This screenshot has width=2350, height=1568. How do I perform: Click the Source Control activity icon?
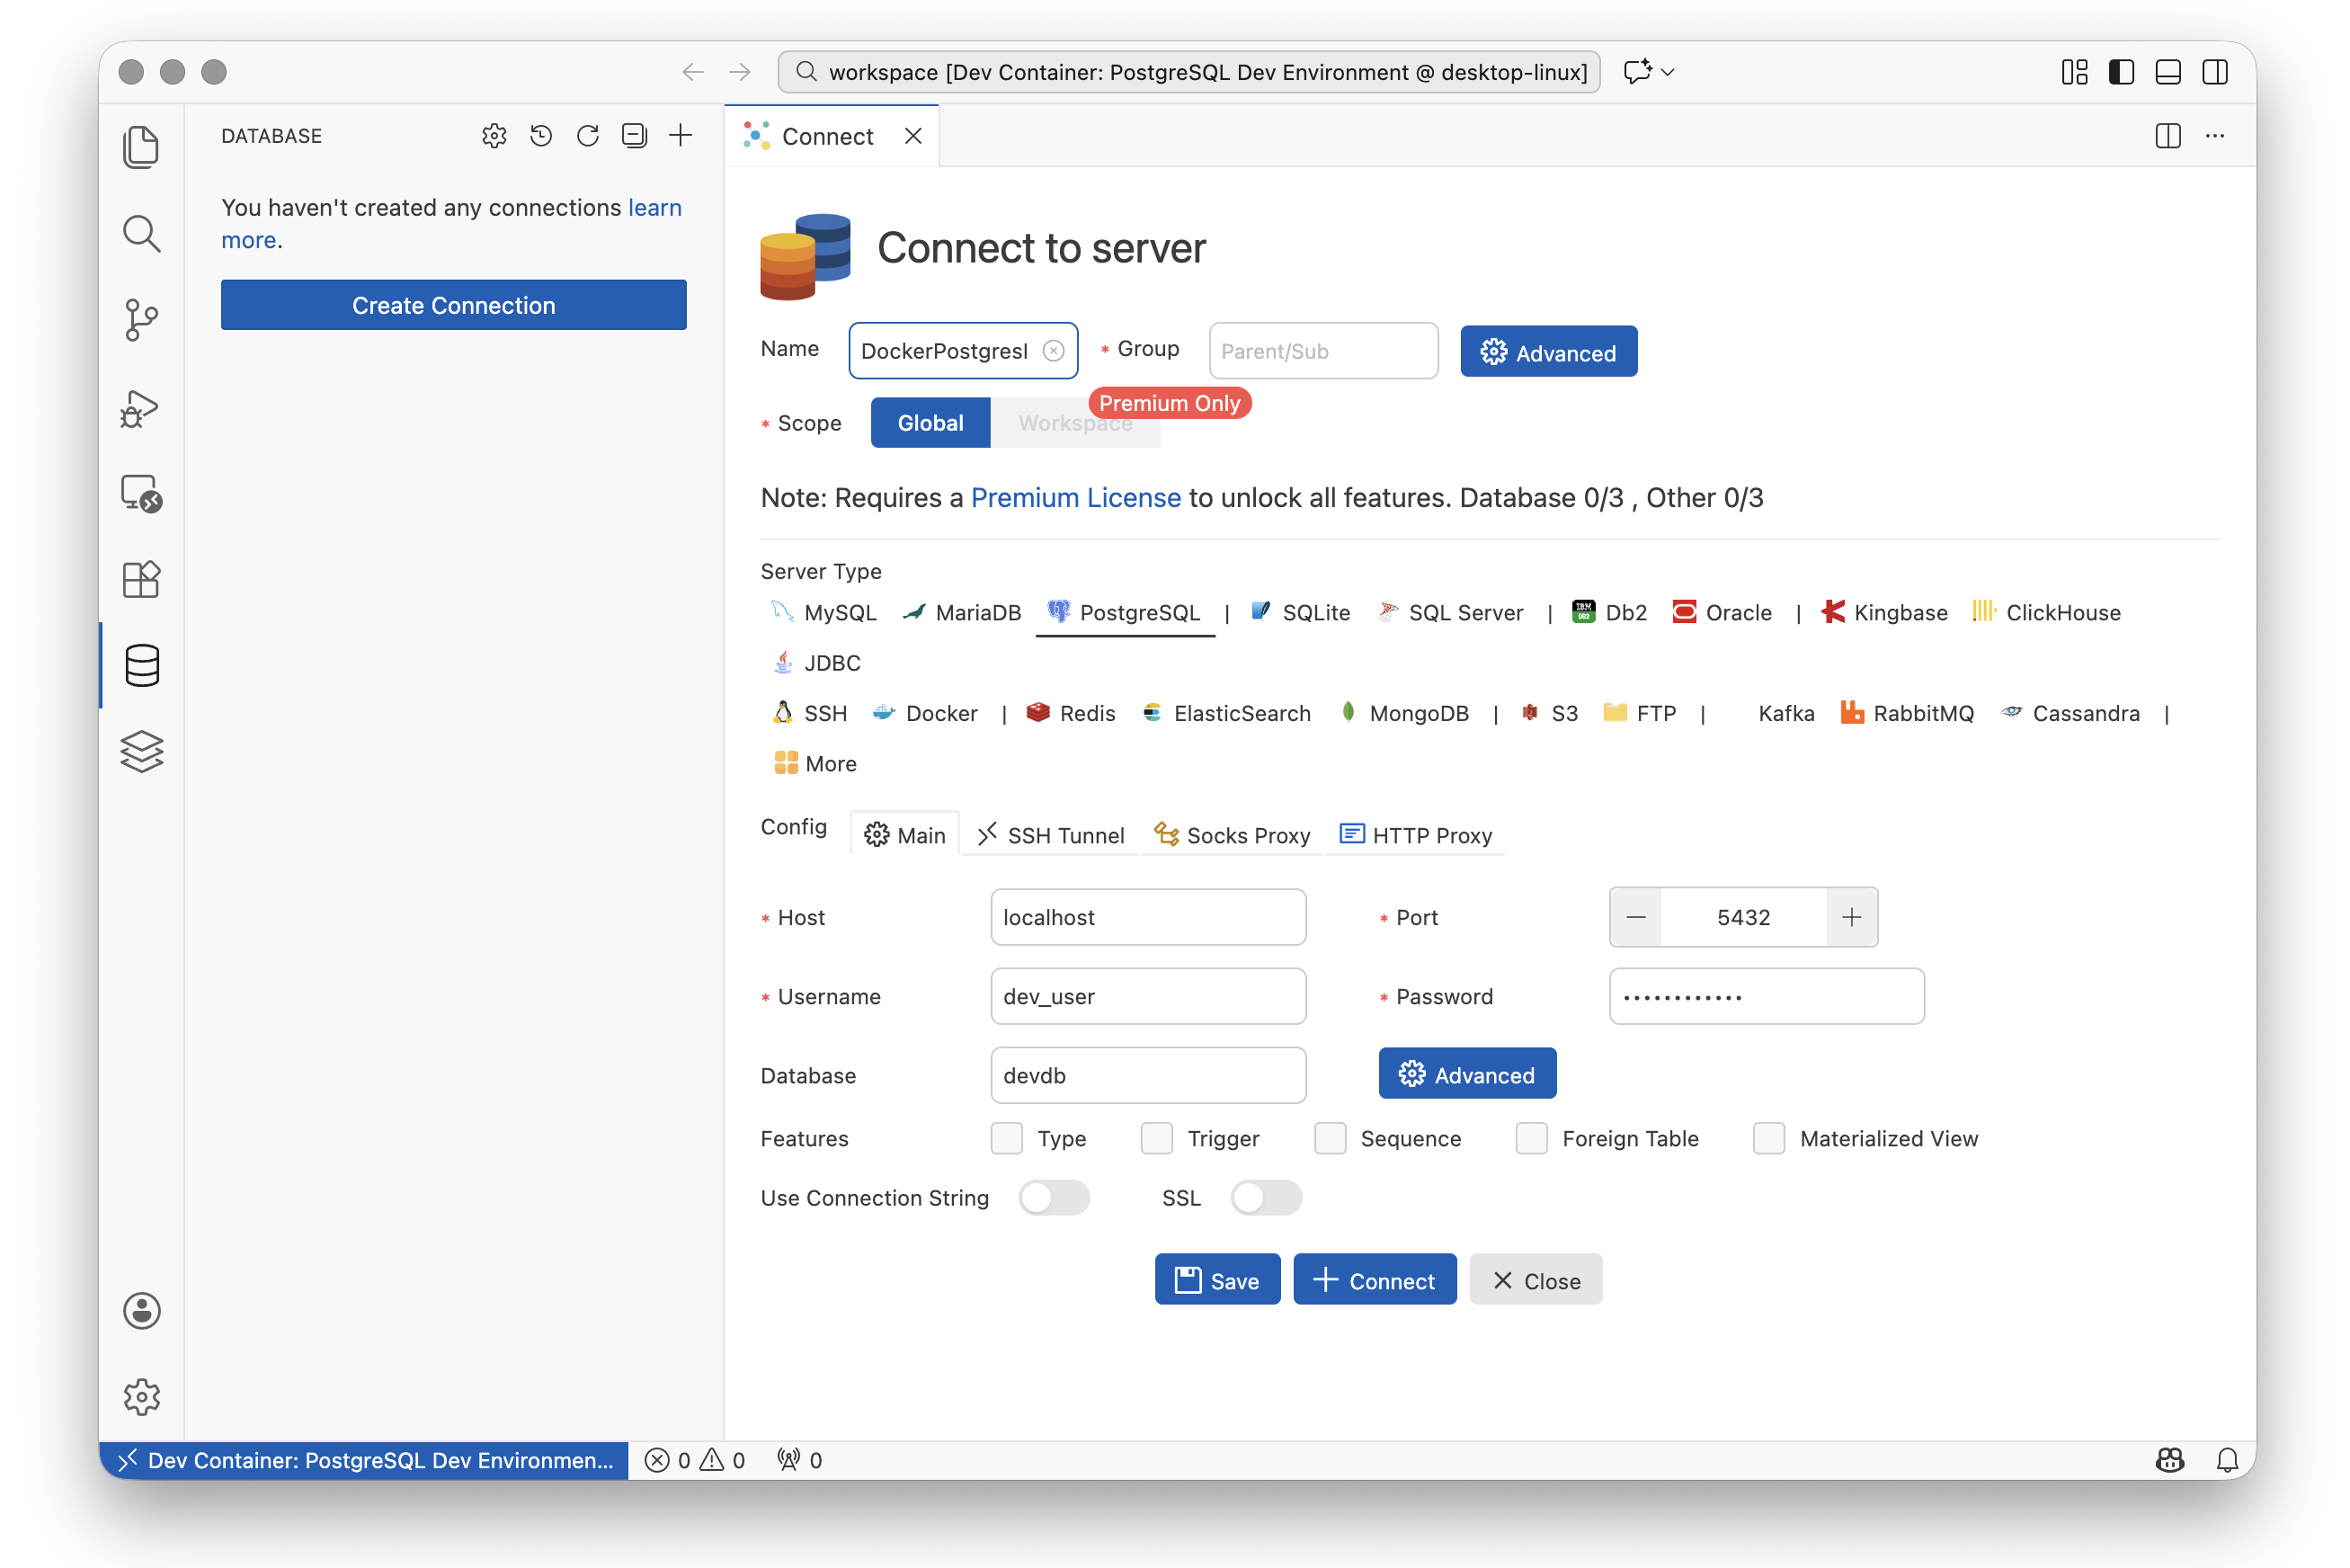click(141, 320)
